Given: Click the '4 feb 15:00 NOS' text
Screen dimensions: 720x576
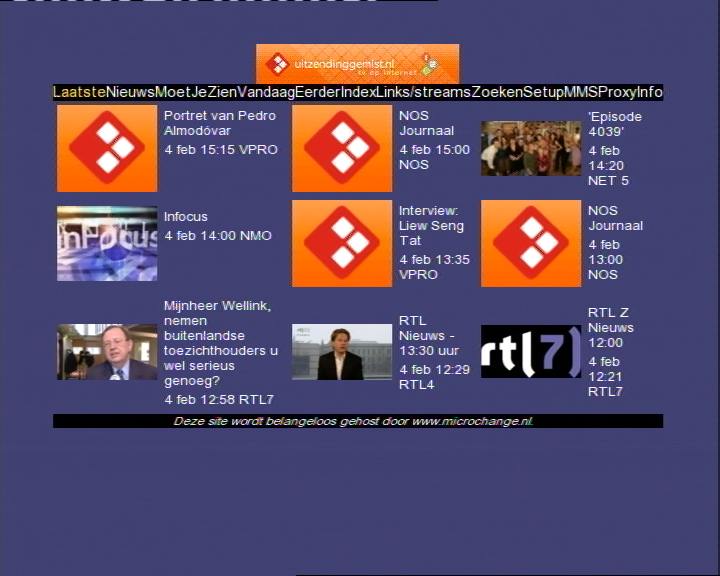Looking at the screenshot, I should [x=434, y=157].
